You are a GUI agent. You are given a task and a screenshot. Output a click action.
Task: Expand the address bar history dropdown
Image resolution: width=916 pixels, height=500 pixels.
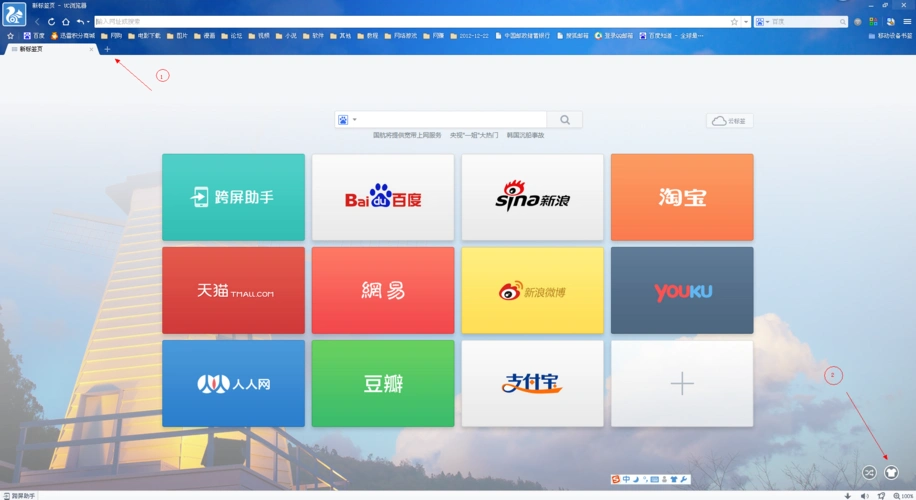point(746,22)
